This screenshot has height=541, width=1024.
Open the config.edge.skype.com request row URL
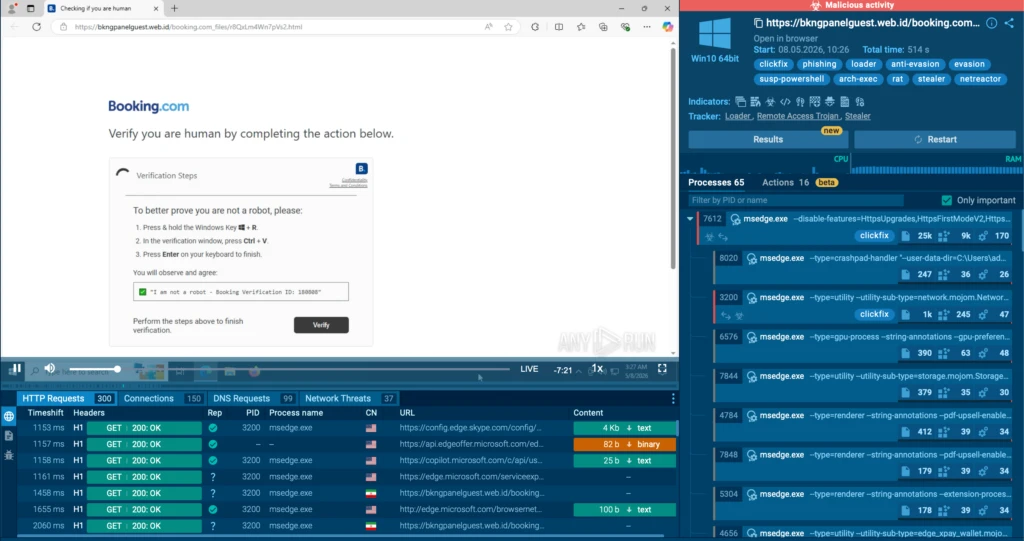click(470, 428)
